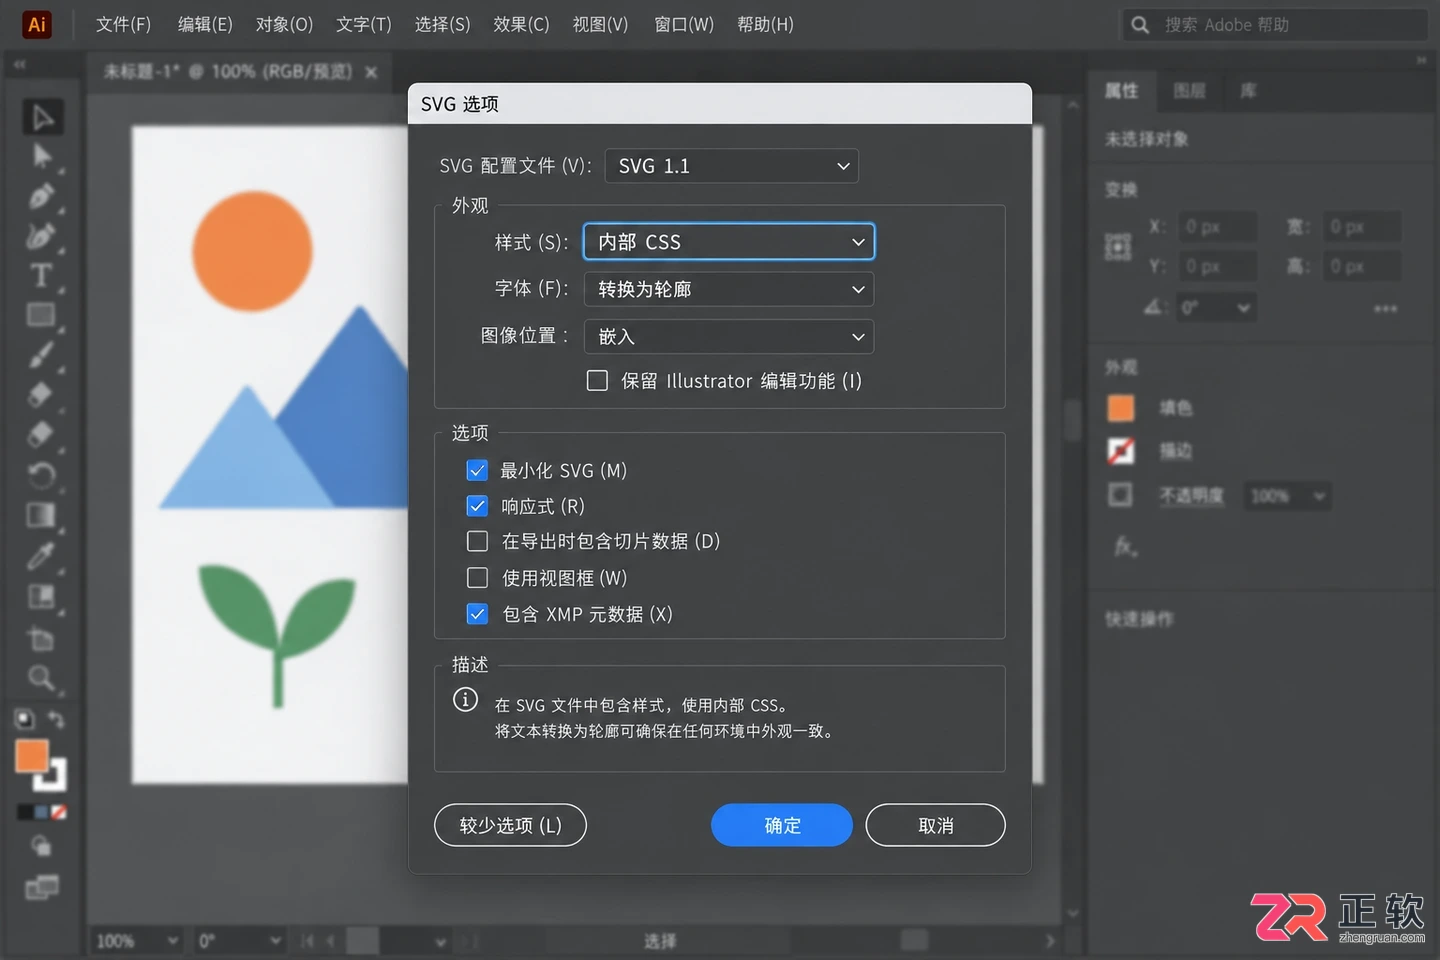Select the Direct Selection tool
This screenshot has height=960, width=1440.
[x=42, y=156]
